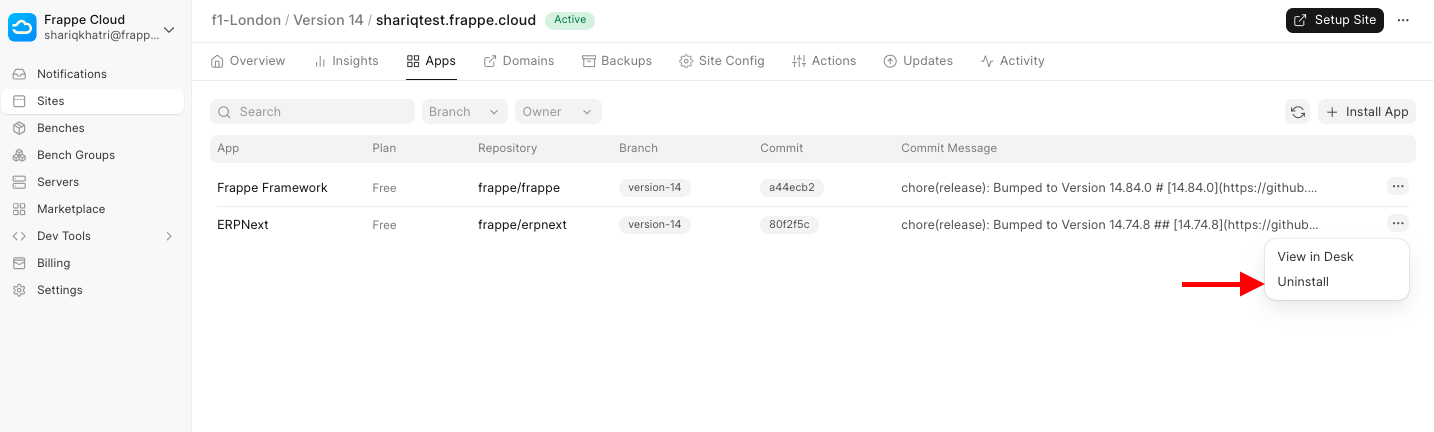
Task: Open Settings in the sidebar
Action: (x=59, y=290)
